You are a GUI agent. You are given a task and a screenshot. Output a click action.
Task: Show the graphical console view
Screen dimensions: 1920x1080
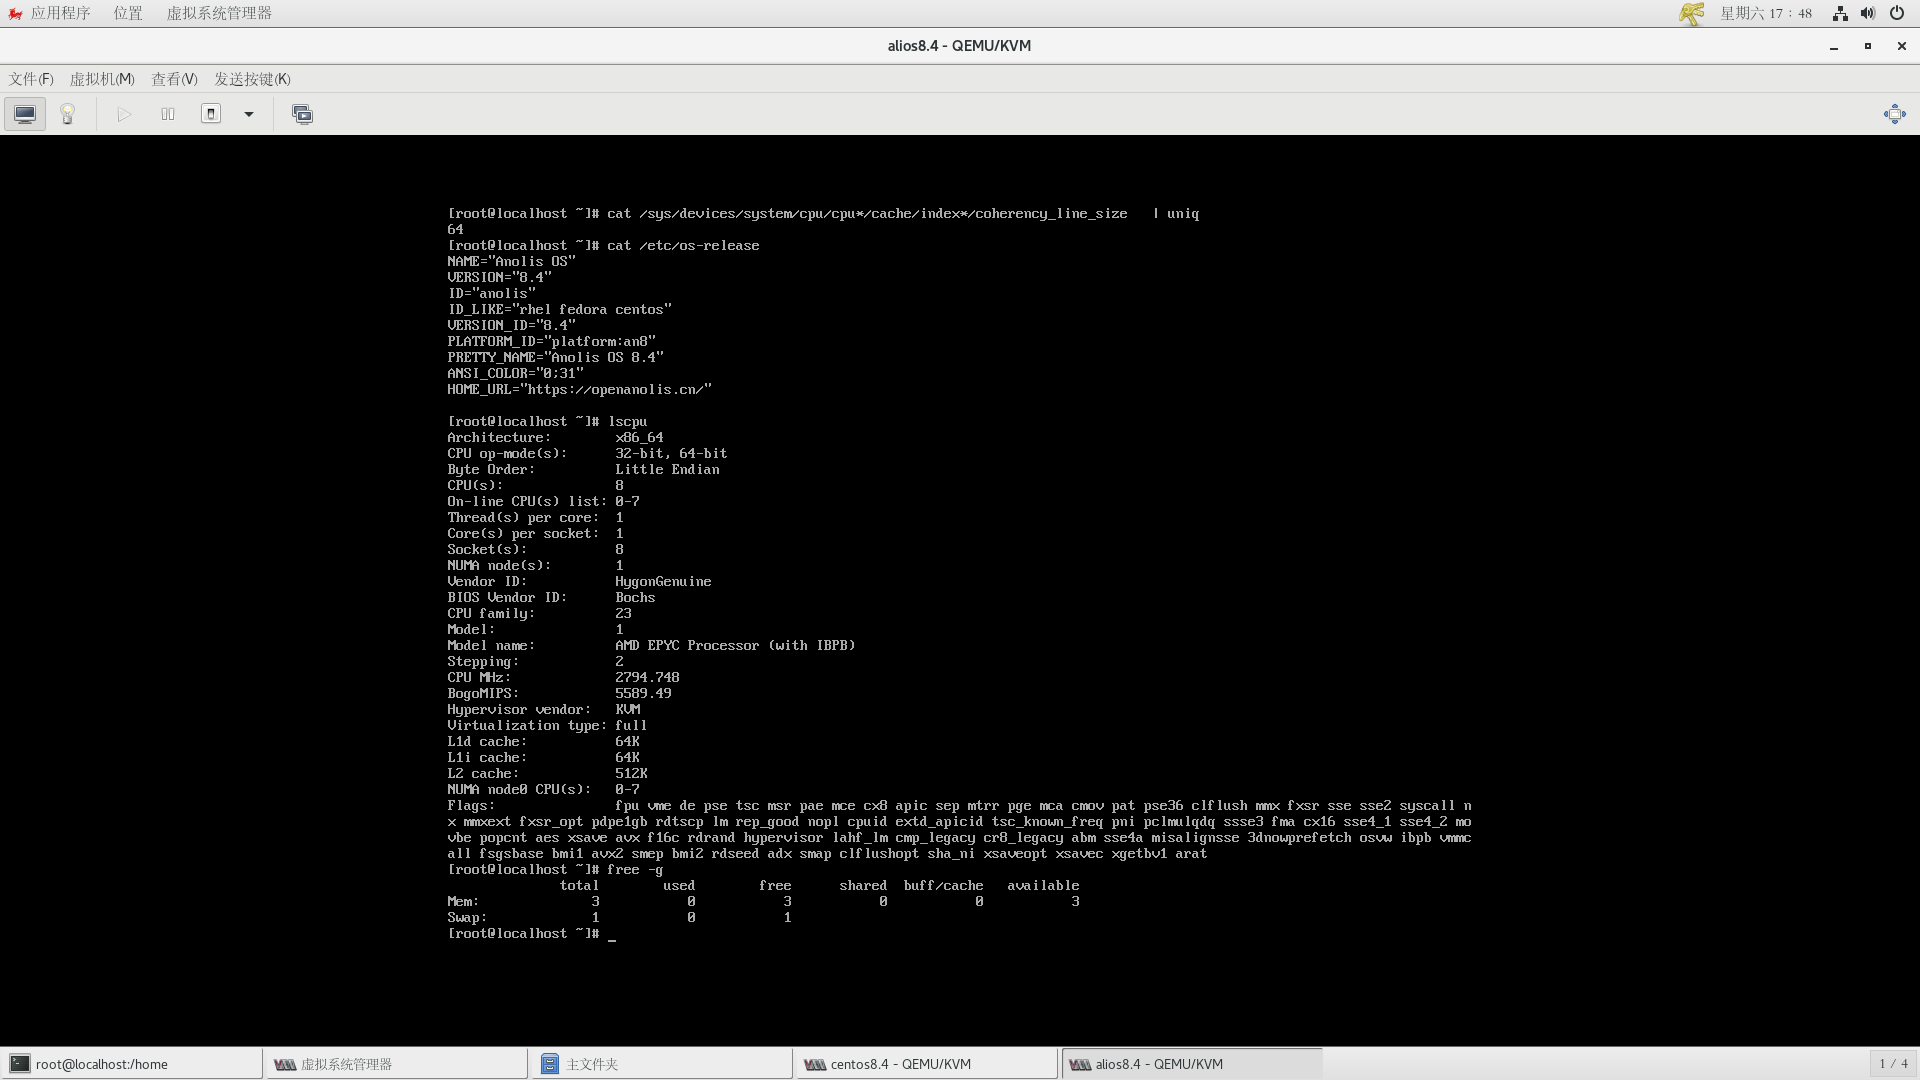(x=25, y=114)
